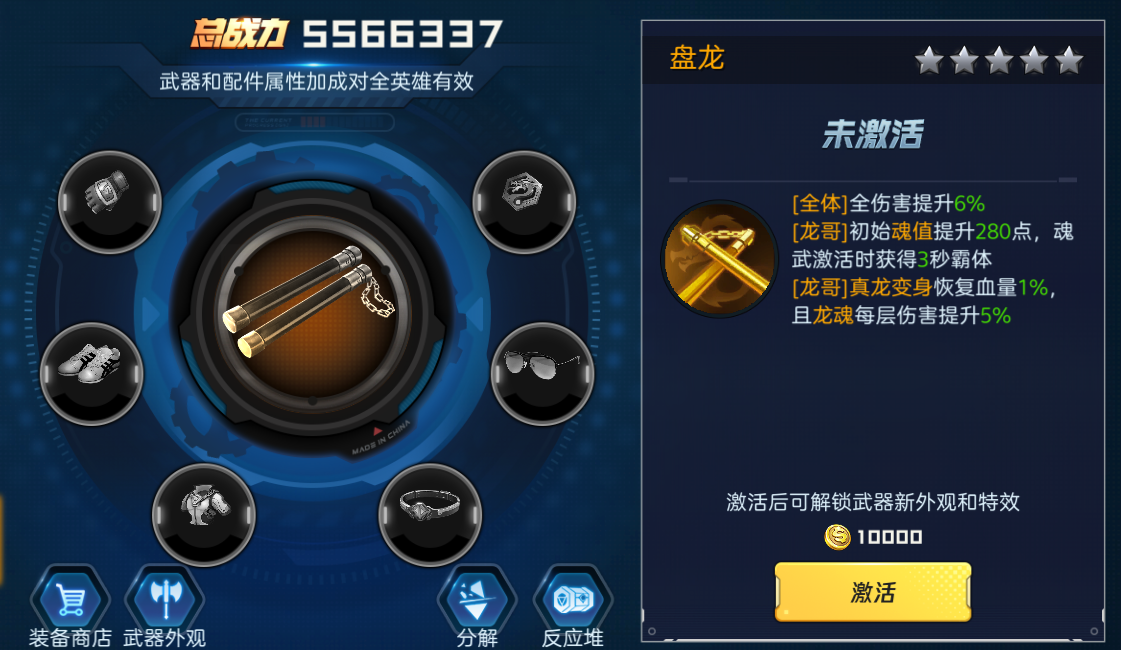Click the progress bar under attribute banner
Viewport: 1121px width, 650px height.
[315, 122]
